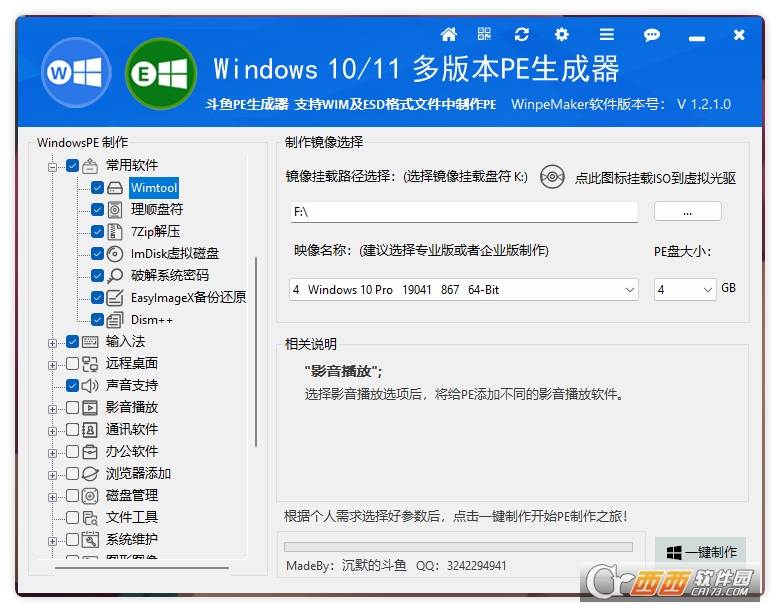Click the refresh arrows icon
Viewport: 780px width, 612px height.
click(521, 34)
